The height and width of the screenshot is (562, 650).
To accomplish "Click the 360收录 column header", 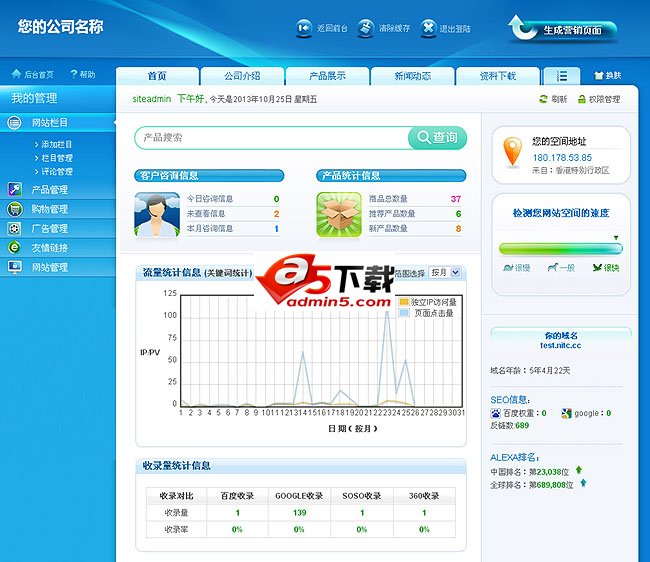I will tap(424, 496).
